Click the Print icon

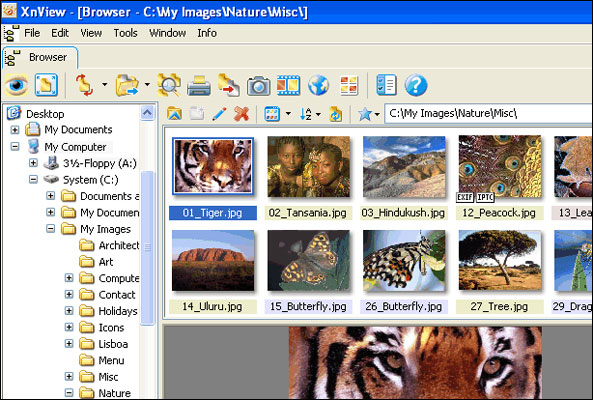click(199, 85)
